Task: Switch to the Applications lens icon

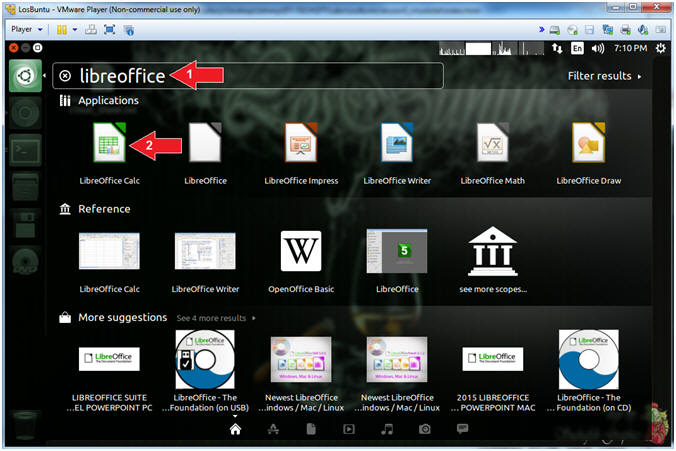Action: (273, 429)
